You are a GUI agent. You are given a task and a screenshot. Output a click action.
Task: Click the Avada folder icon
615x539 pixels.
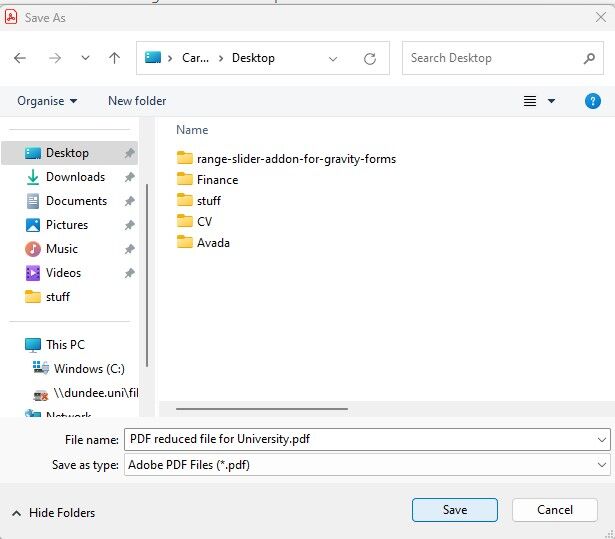(185, 242)
